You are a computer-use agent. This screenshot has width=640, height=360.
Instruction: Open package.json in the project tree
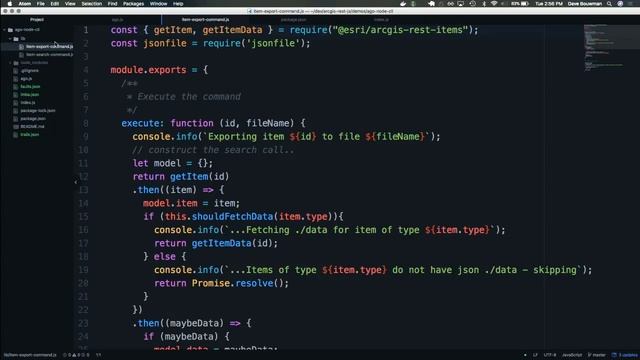pyautogui.click(x=33, y=118)
